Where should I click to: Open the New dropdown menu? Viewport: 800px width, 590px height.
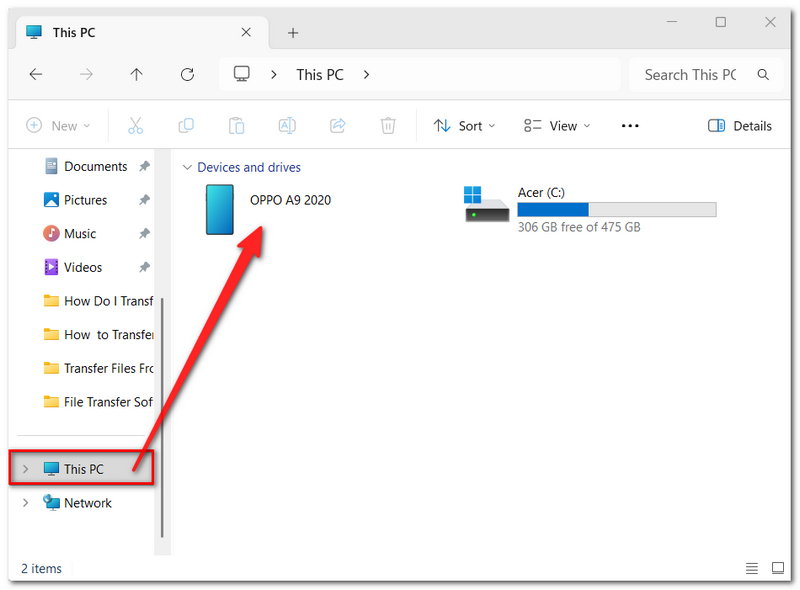click(x=58, y=126)
